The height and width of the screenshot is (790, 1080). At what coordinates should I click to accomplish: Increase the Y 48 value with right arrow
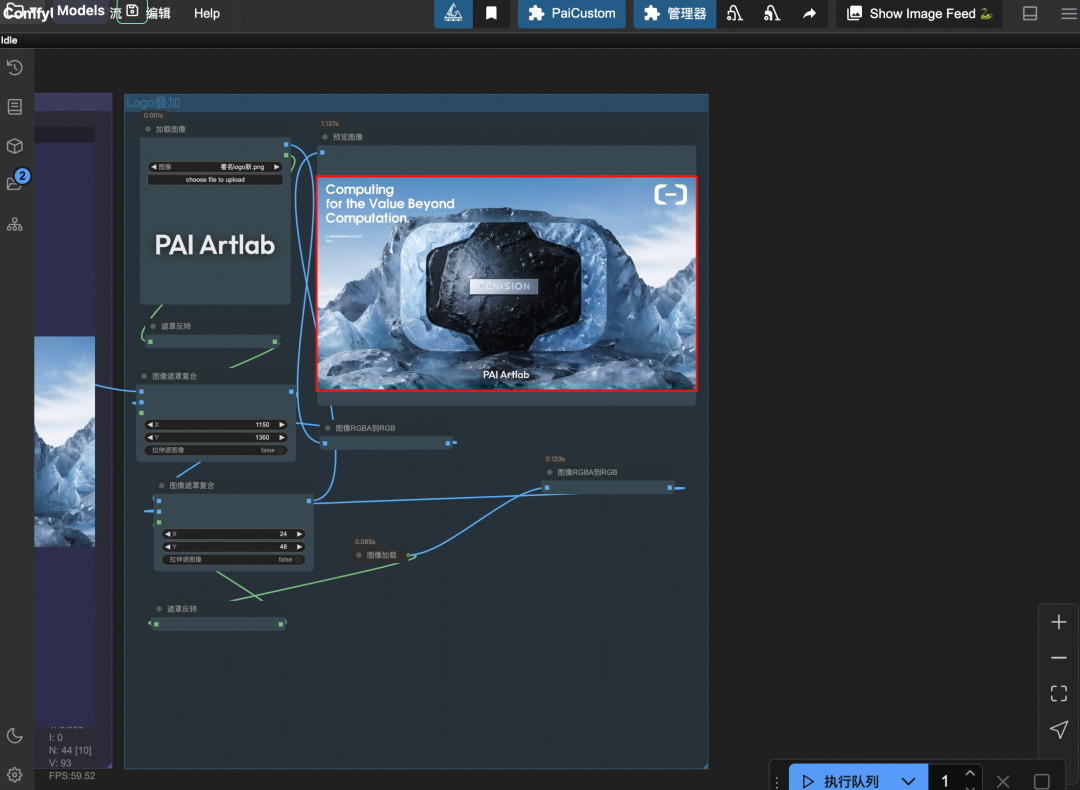pyautogui.click(x=299, y=547)
